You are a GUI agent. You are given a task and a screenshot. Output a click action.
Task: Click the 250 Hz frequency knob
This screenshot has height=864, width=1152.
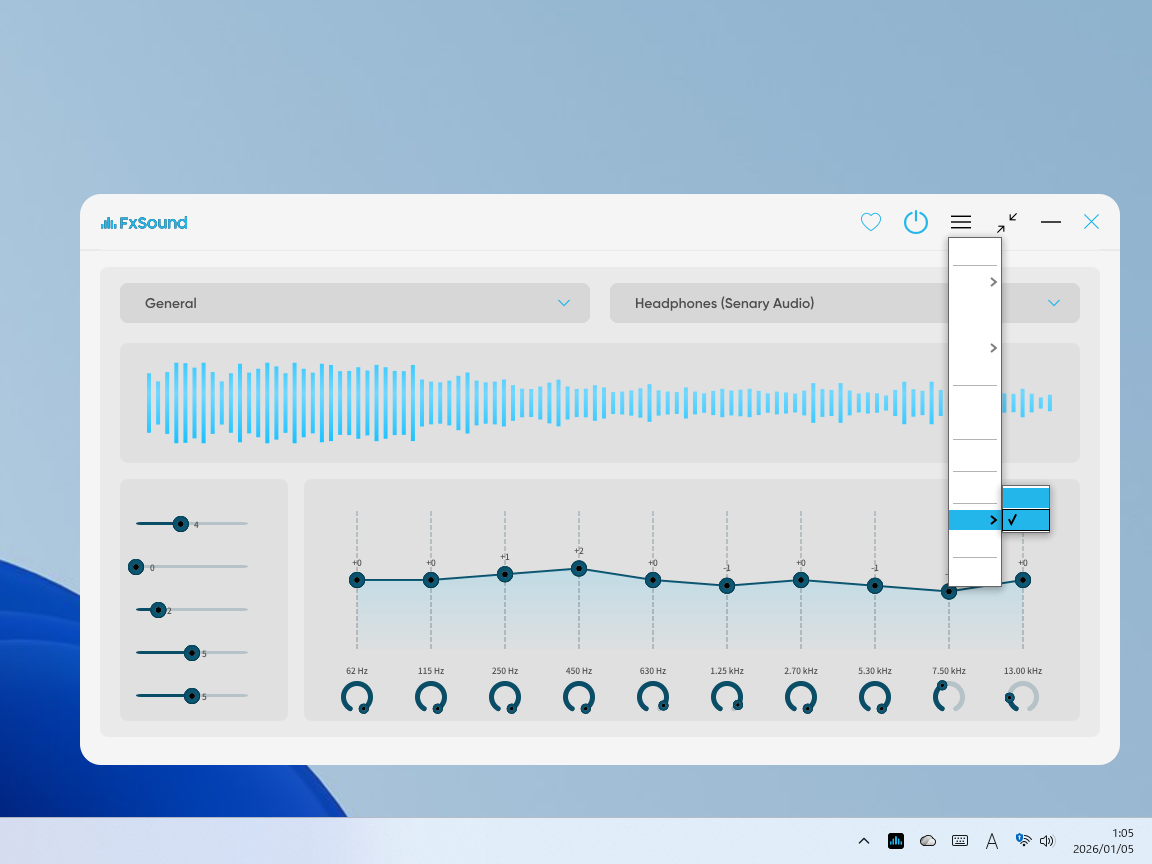tap(505, 697)
